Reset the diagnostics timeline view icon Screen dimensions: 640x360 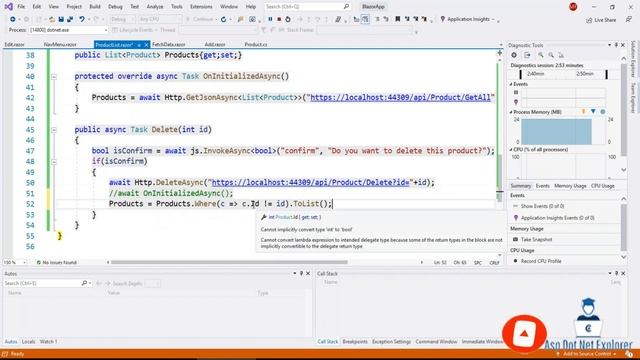point(561,55)
